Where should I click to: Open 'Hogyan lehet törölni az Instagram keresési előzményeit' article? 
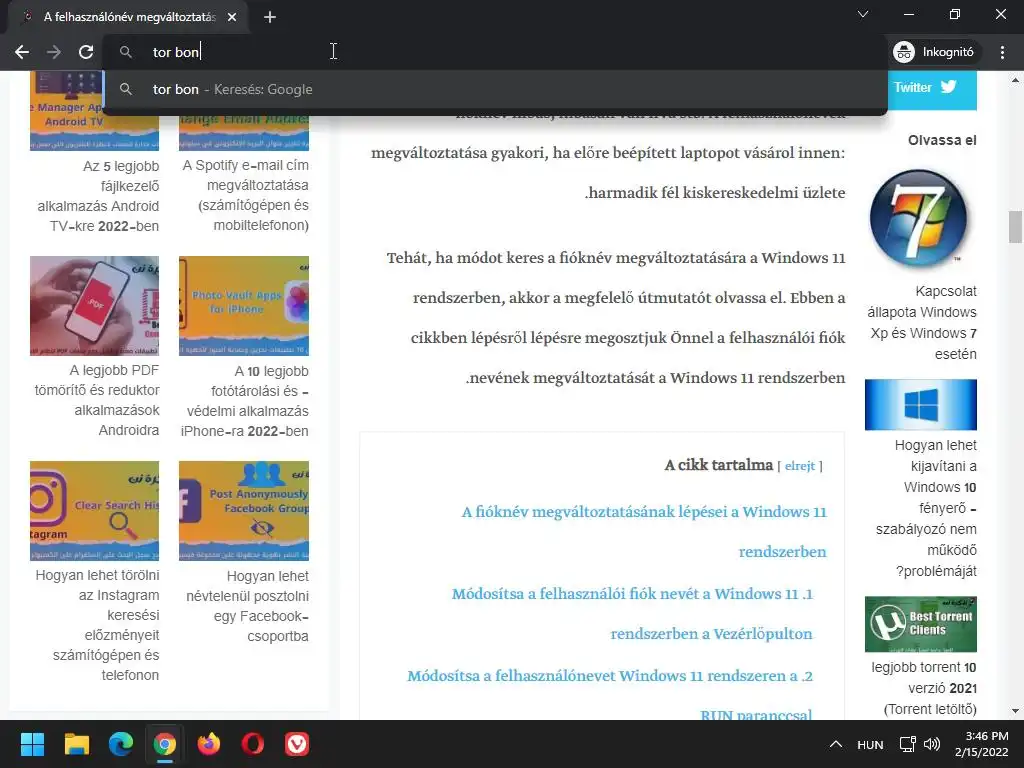(x=97, y=625)
